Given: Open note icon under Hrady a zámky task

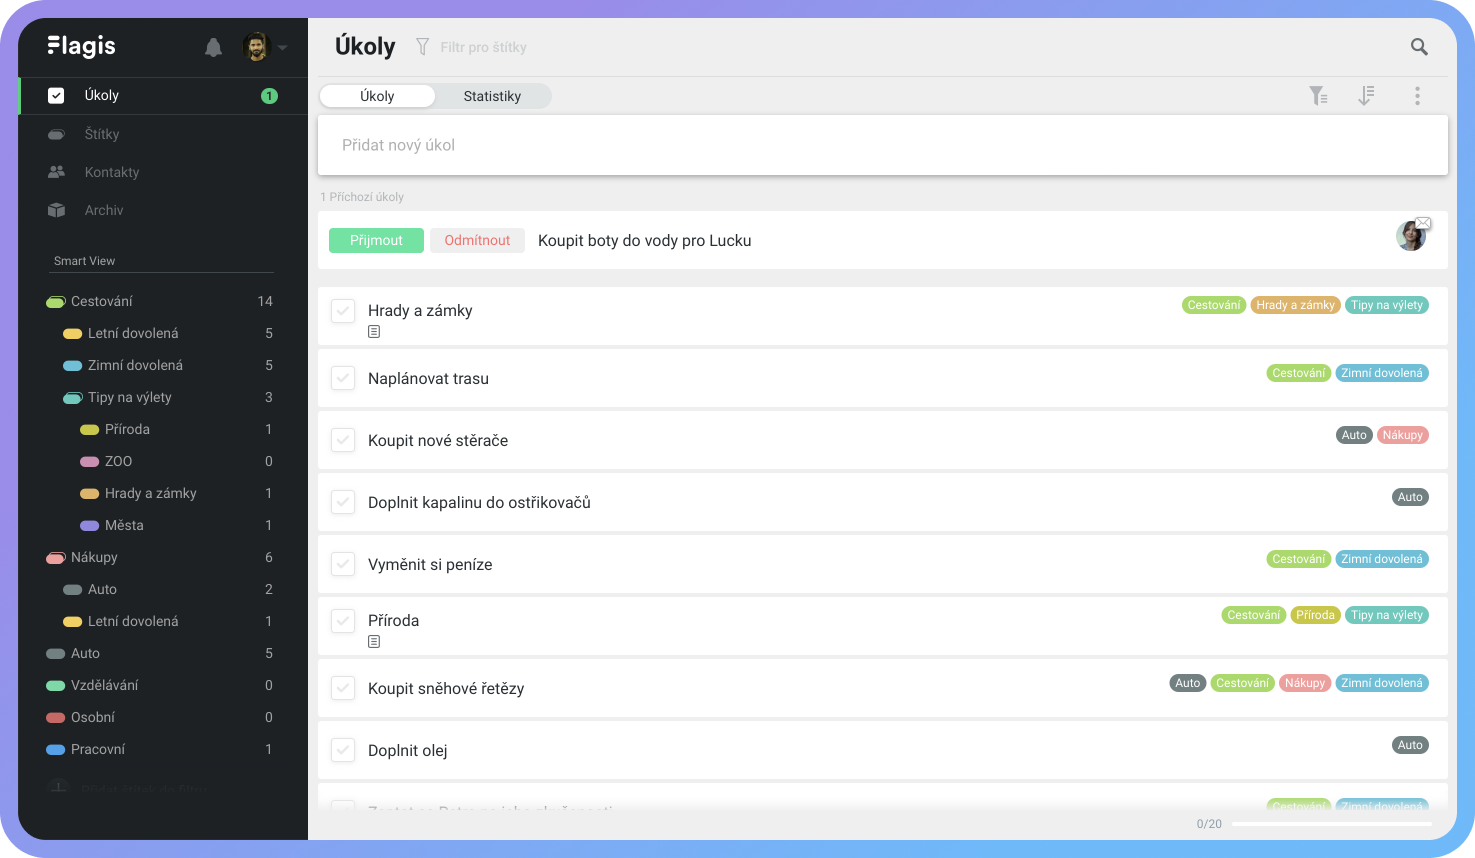Looking at the screenshot, I should click(x=374, y=332).
